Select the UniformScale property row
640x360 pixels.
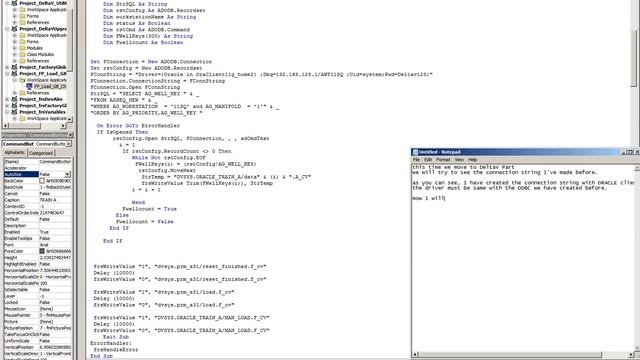(x=38, y=341)
